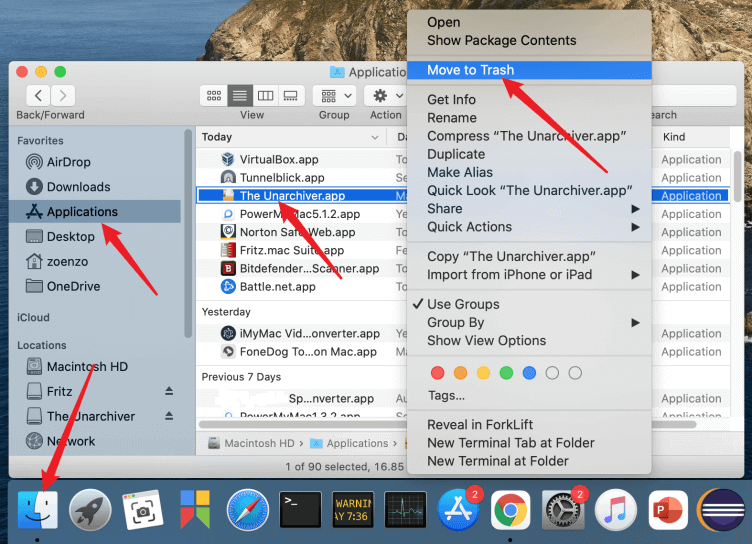The image size is (752, 544).
Task: Click Downloads in the sidebar
Action: [x=78, y=187]
